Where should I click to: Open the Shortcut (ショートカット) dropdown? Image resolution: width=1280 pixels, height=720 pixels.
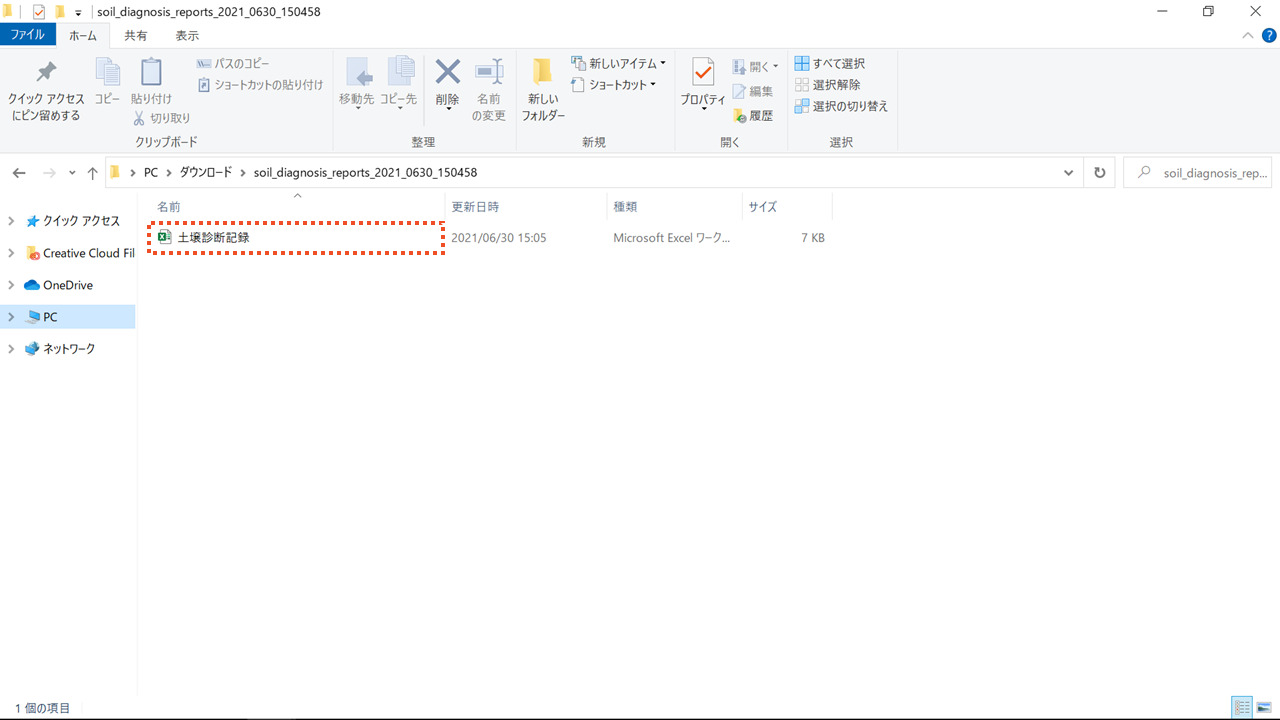pyautogui.click(x=613, y=85)
